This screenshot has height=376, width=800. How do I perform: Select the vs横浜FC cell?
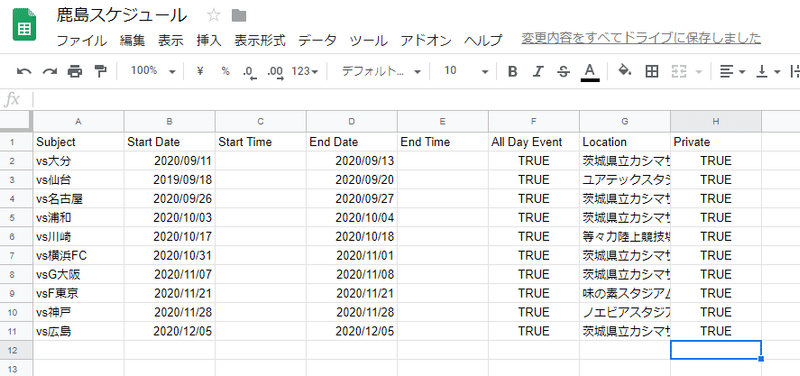[78, 256]
